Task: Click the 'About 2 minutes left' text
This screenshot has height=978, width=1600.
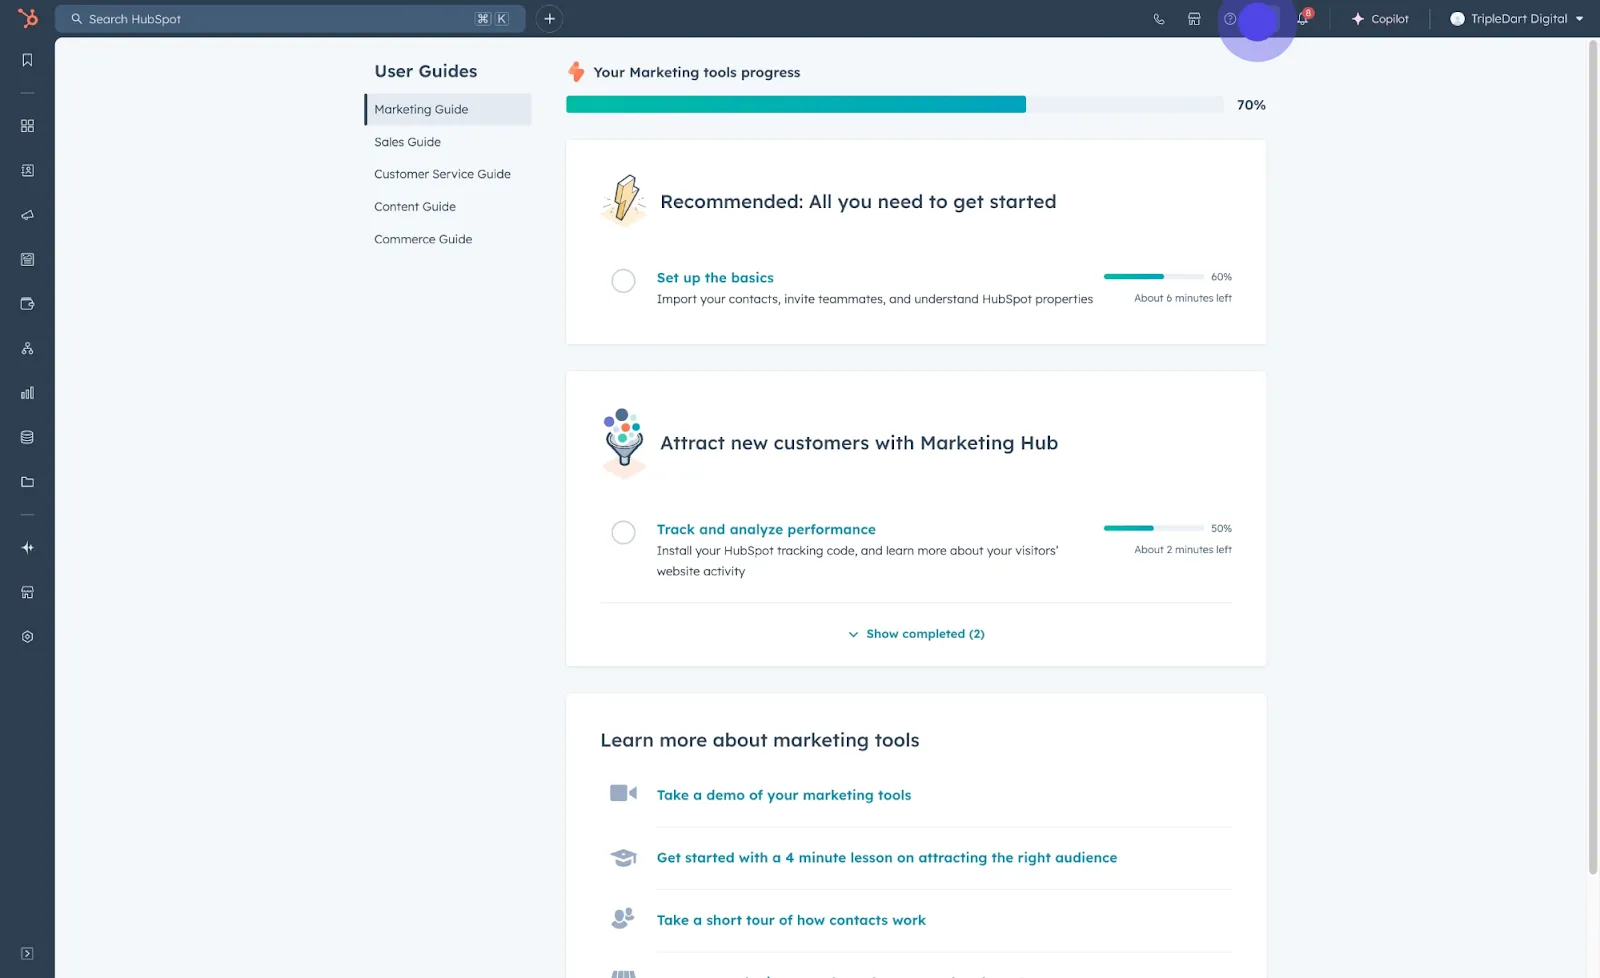Action: (x=1183, y=550)
